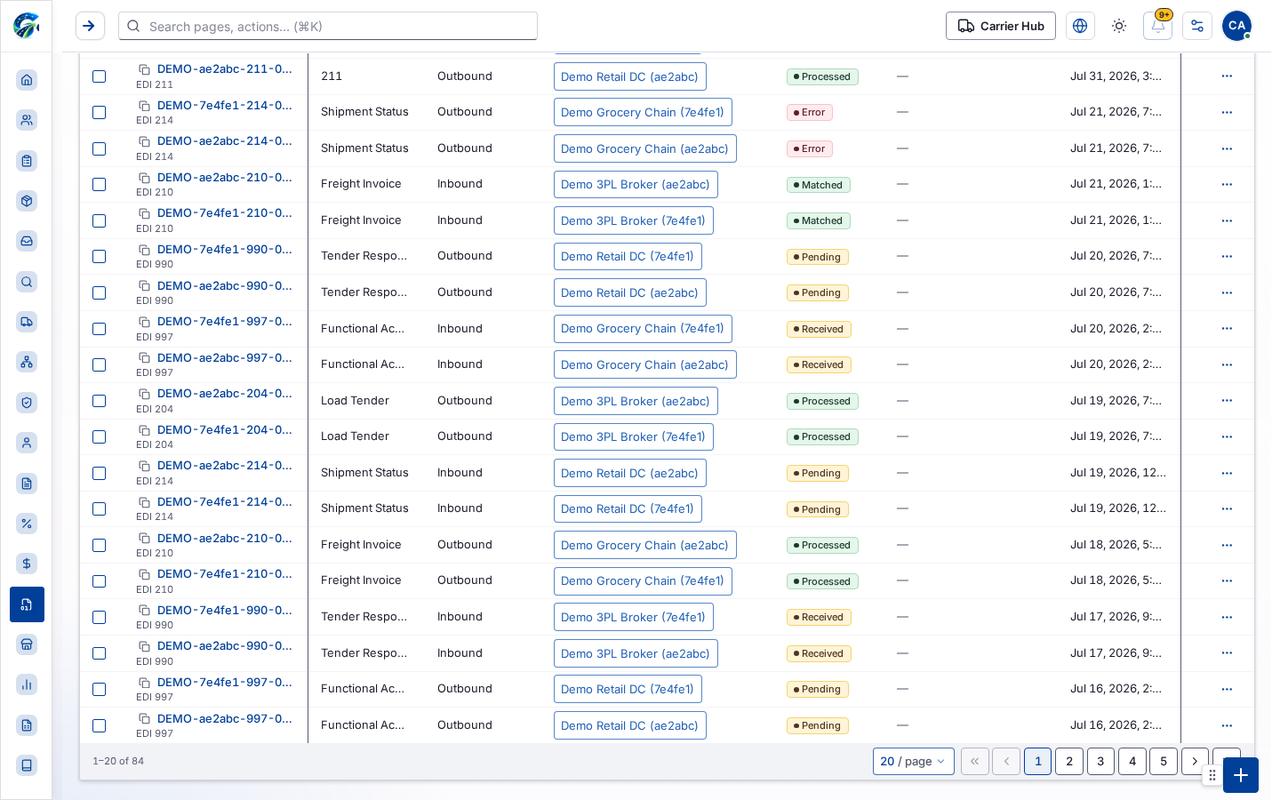Go to page 3
The height and width of the screenshot is (800, 1280).
click(1100, 761)
